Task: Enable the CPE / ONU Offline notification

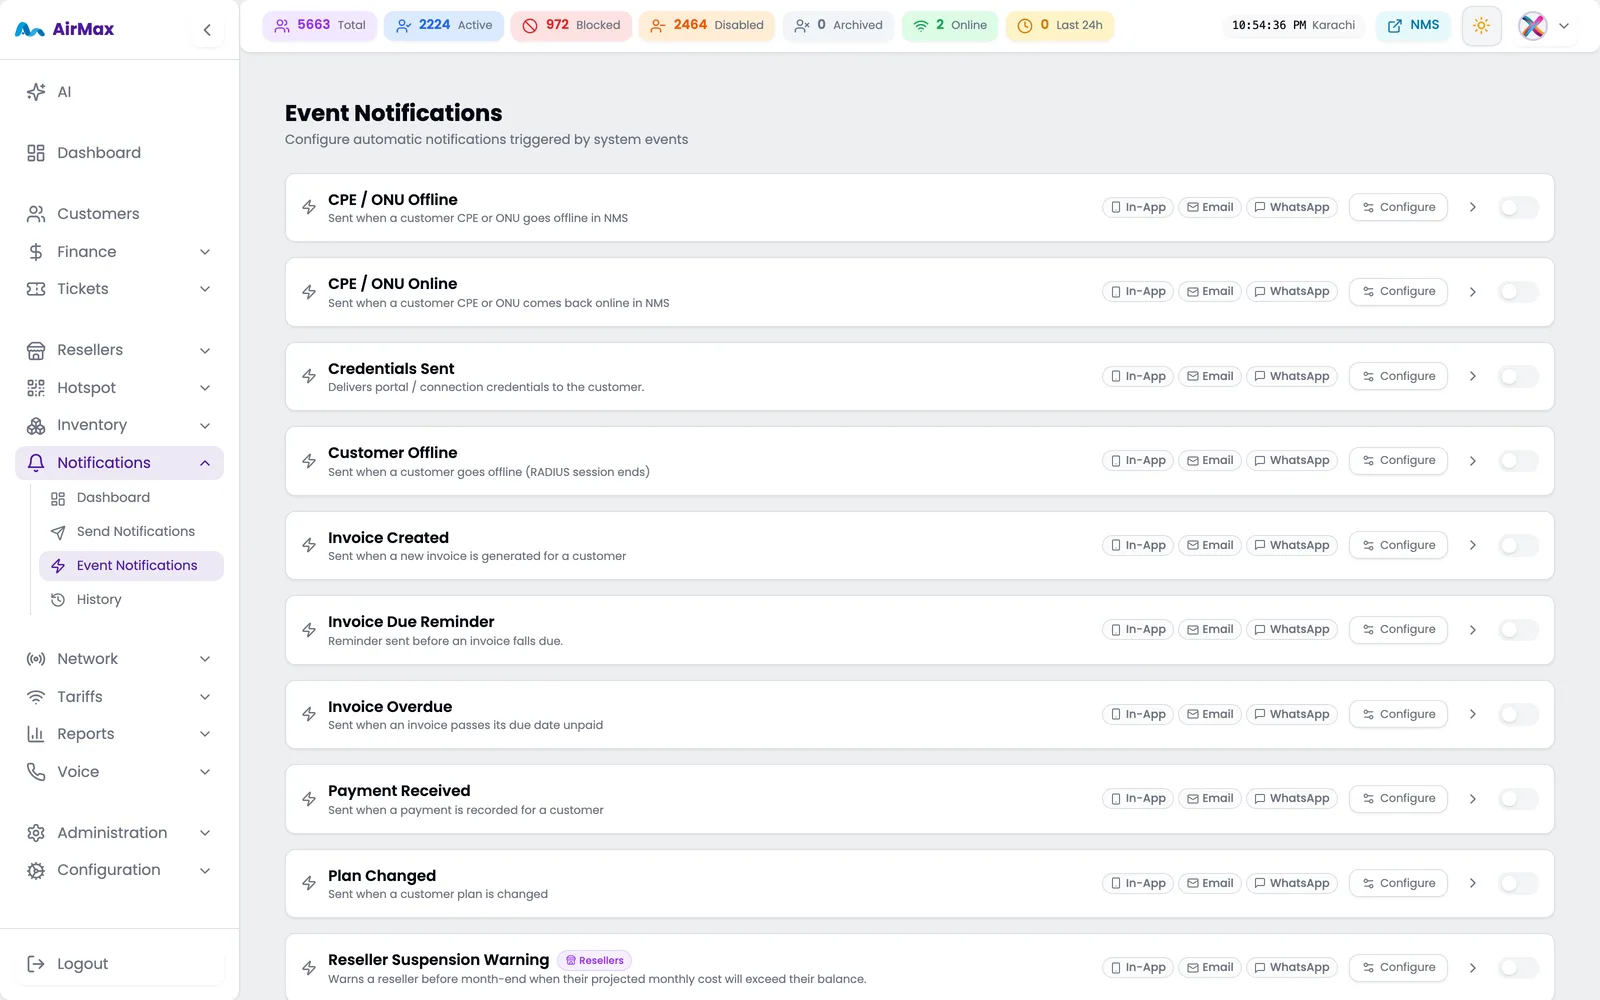Action: 1519,207
